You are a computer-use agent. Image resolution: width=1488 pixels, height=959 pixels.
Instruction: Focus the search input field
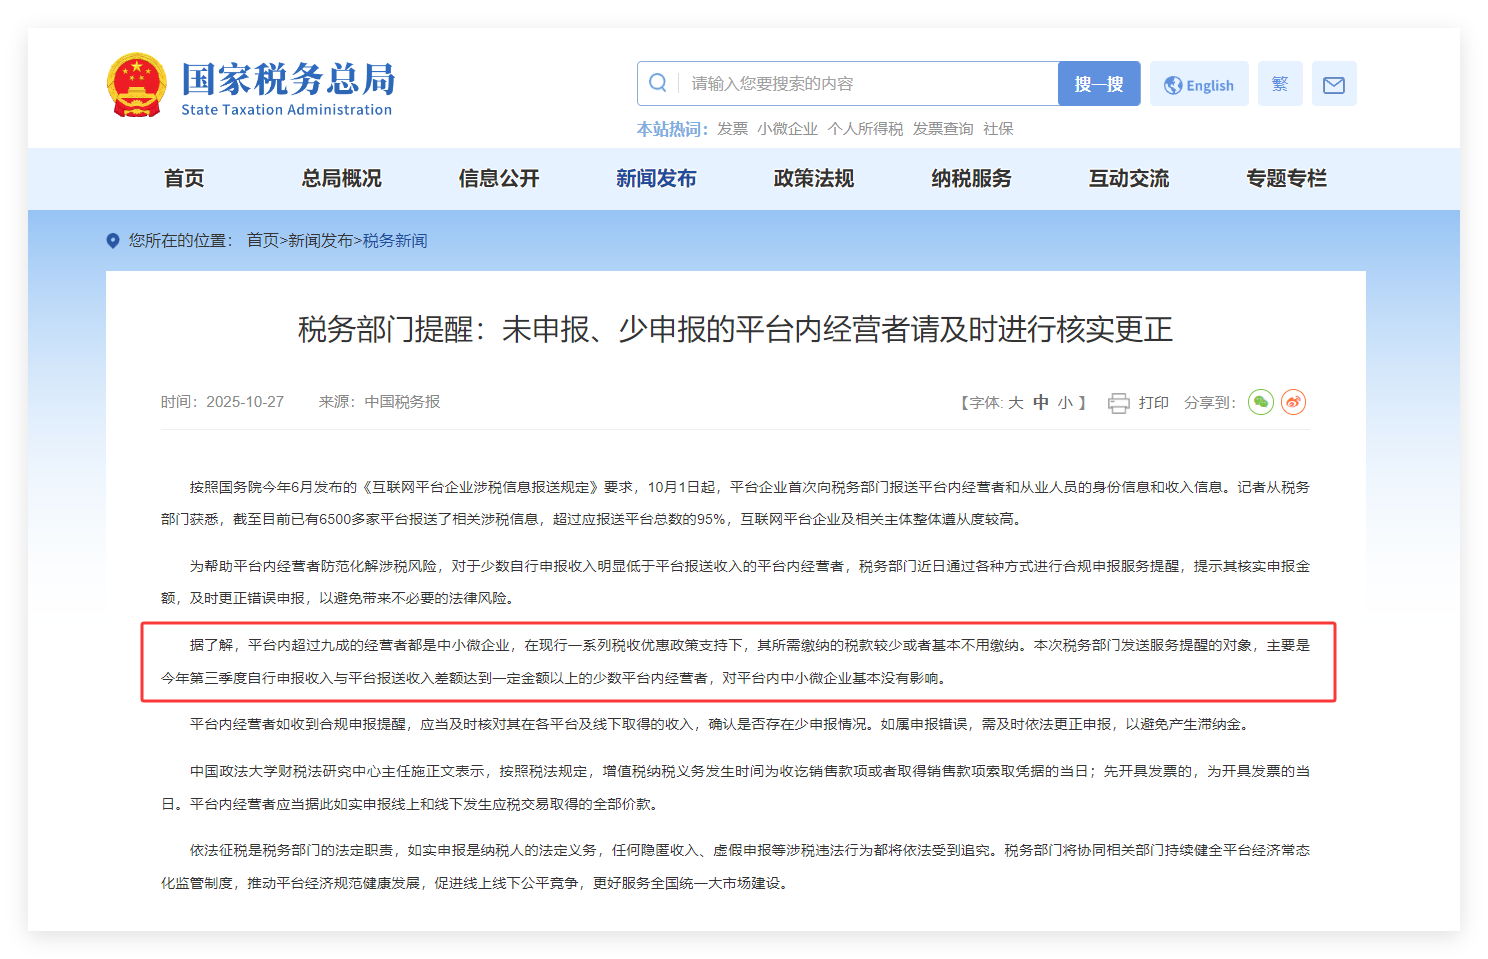[x=865, y=84]
